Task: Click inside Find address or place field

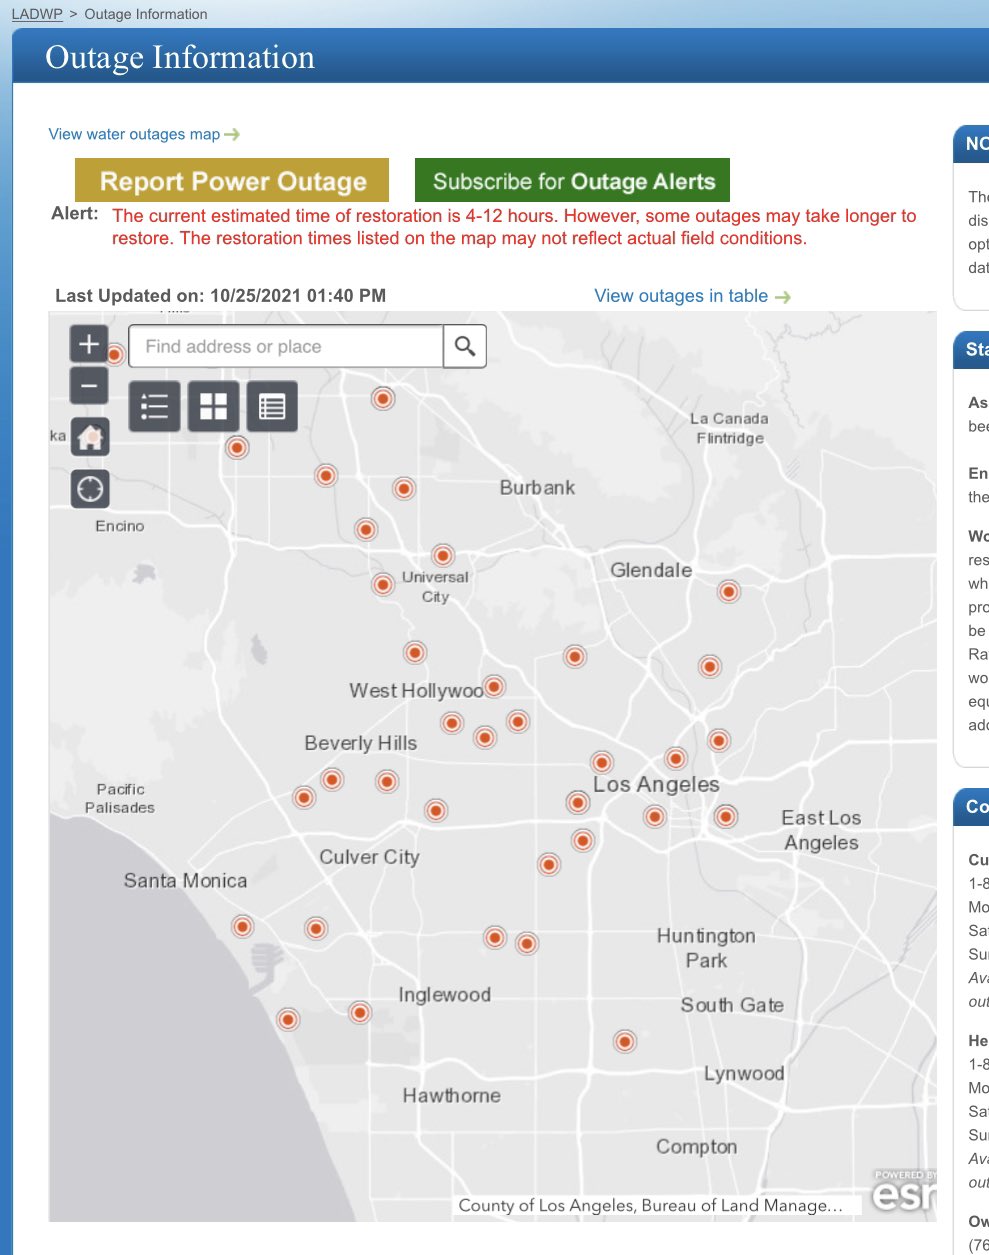Action: 286,346
